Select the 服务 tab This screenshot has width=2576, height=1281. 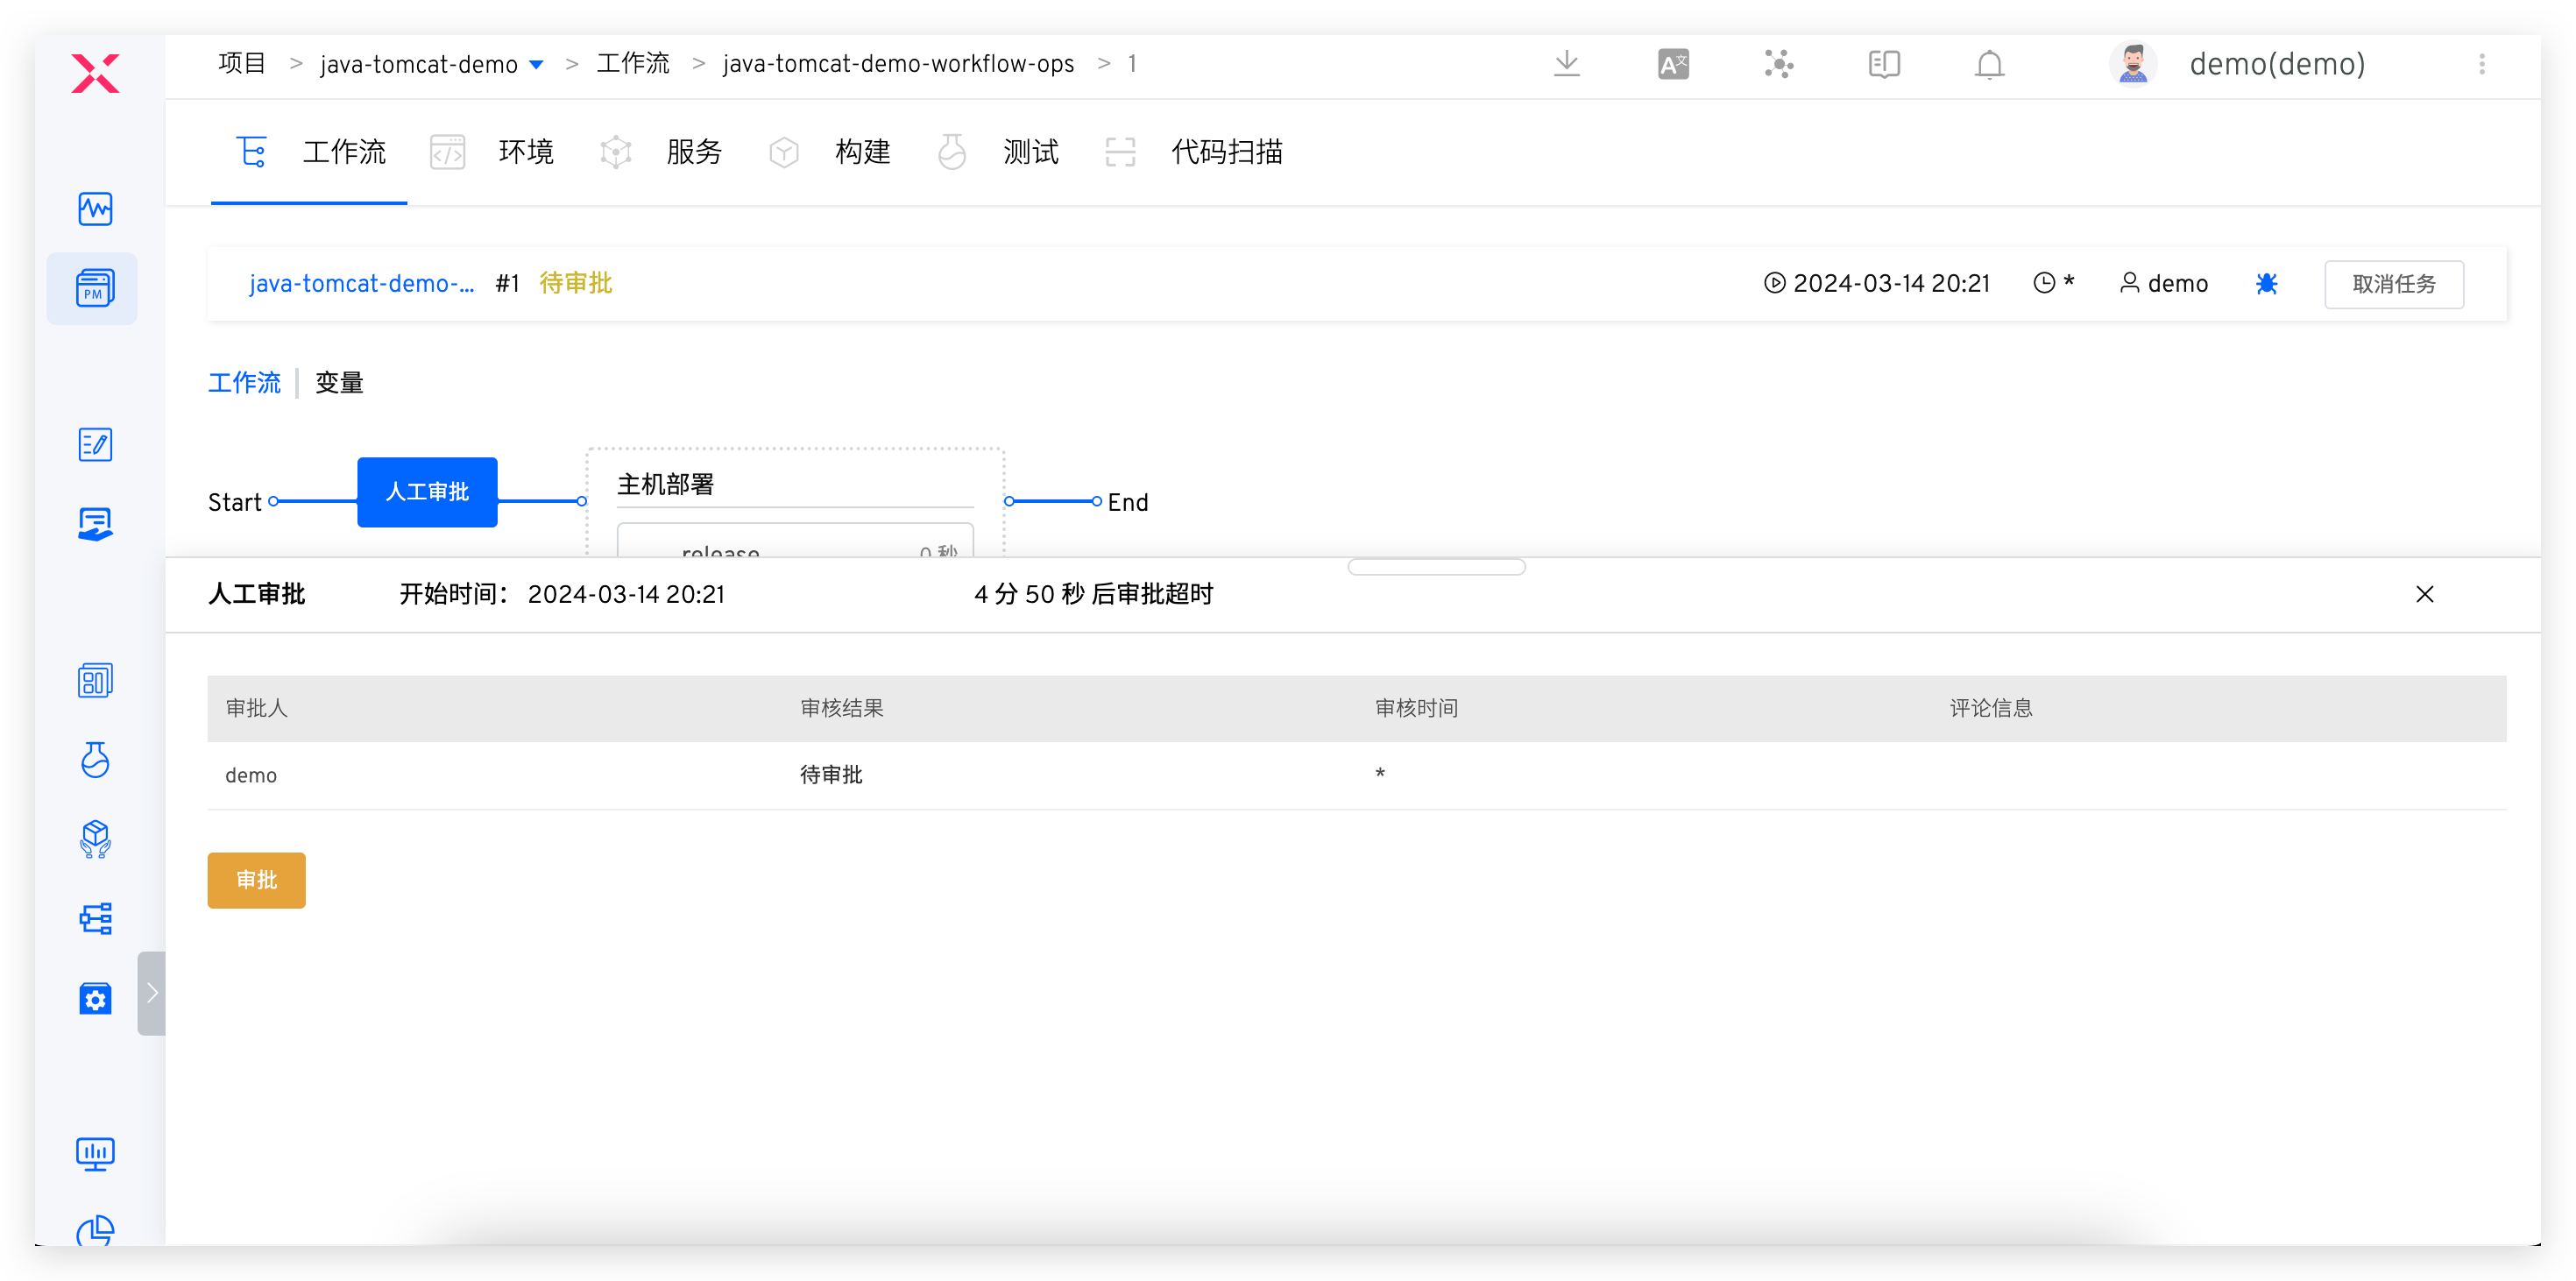660,152
